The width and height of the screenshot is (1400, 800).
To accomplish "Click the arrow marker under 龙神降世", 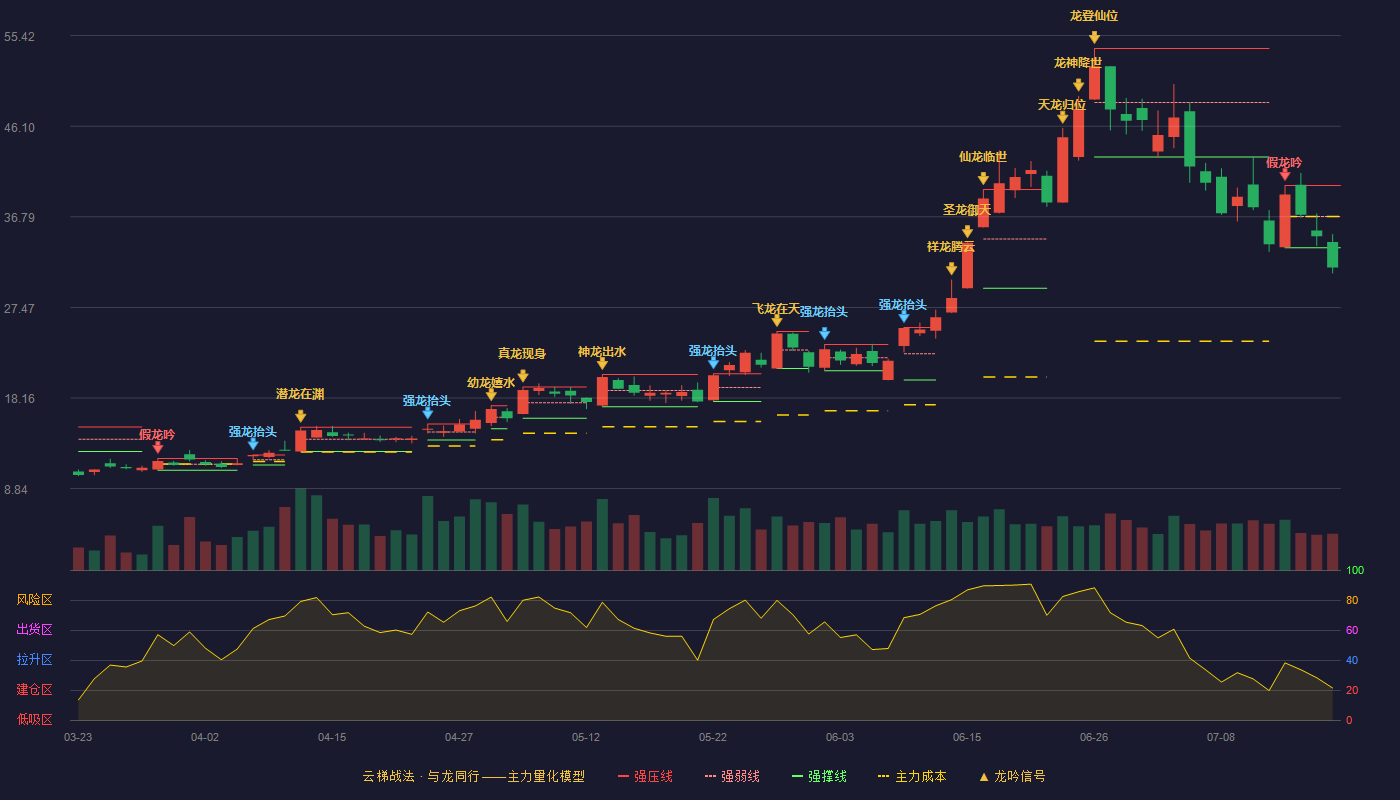I will [x=1078, y=85].
